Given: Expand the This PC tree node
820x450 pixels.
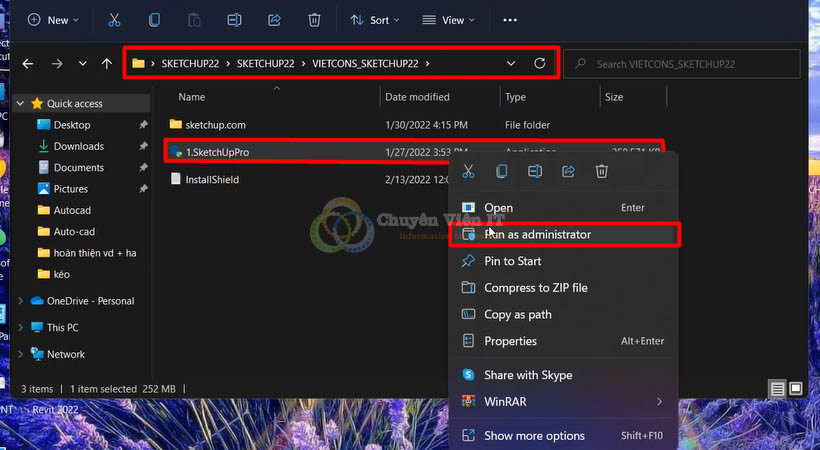Looking at the screenshot, I should (x=22, y=327).
